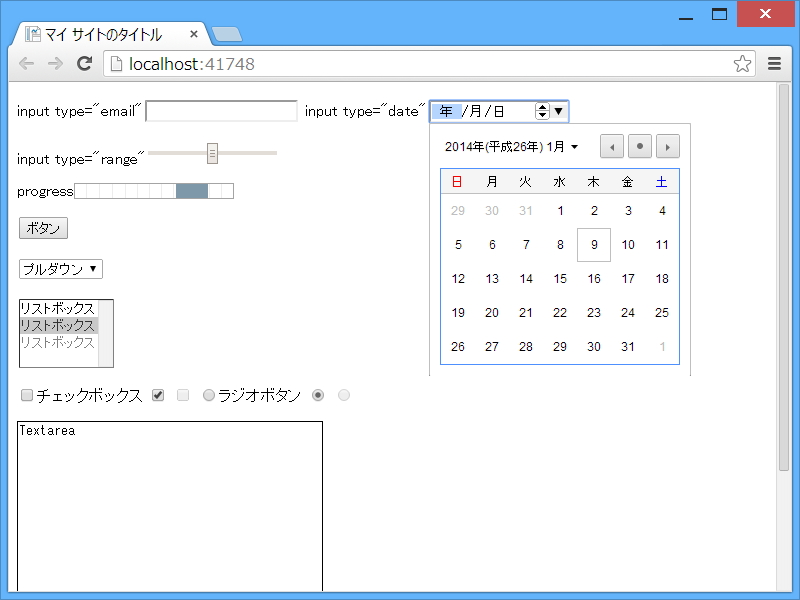The image size is (800, 600).
Task: Click the today dot button in calendar
Action: pyautogui.click(x=639, y=146)
